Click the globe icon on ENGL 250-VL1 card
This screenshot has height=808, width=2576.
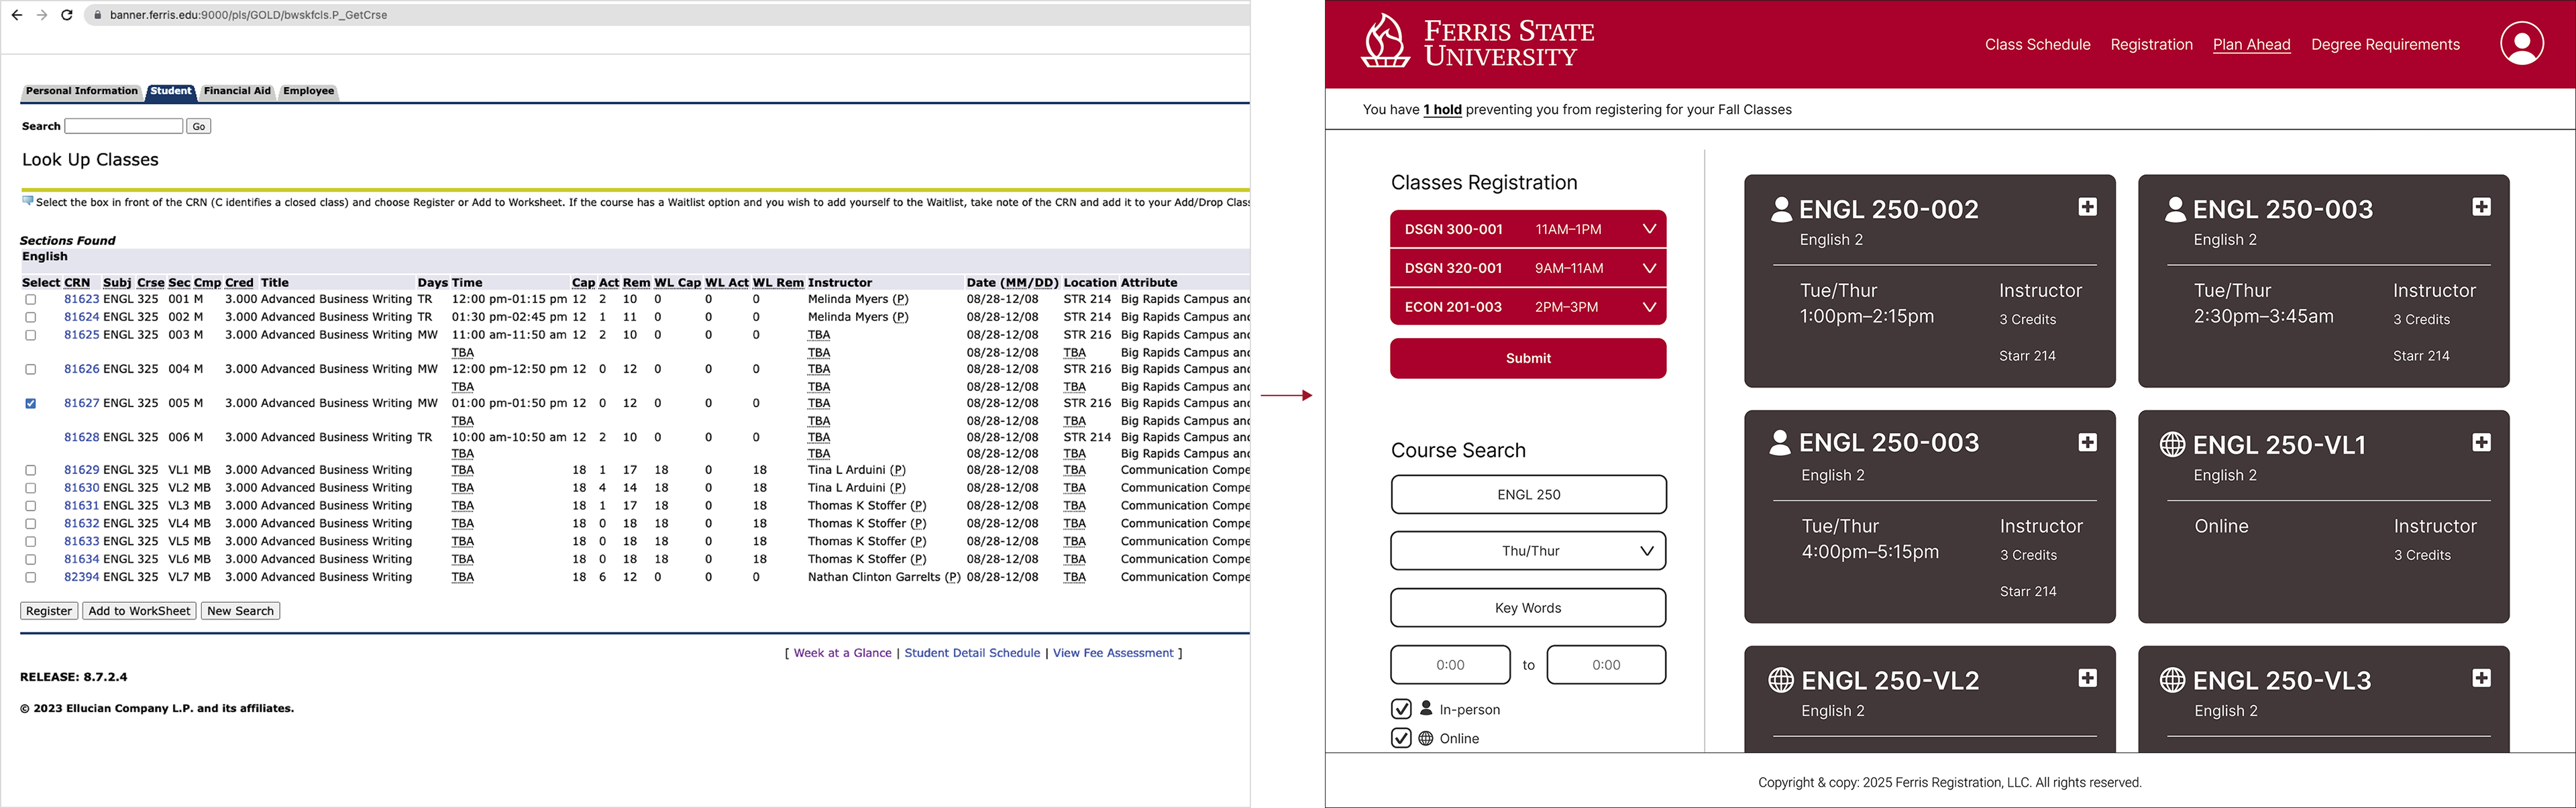click(2172, 444)
